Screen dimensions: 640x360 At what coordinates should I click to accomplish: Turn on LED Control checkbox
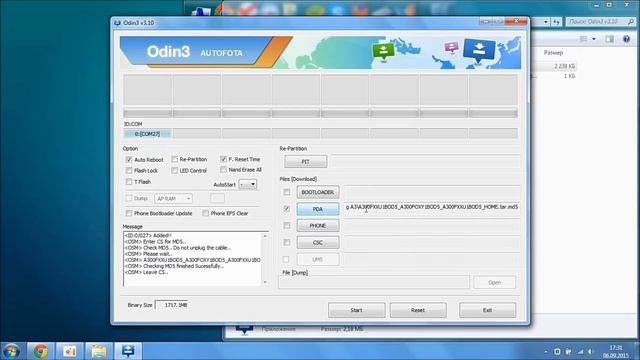pos(175,170)
